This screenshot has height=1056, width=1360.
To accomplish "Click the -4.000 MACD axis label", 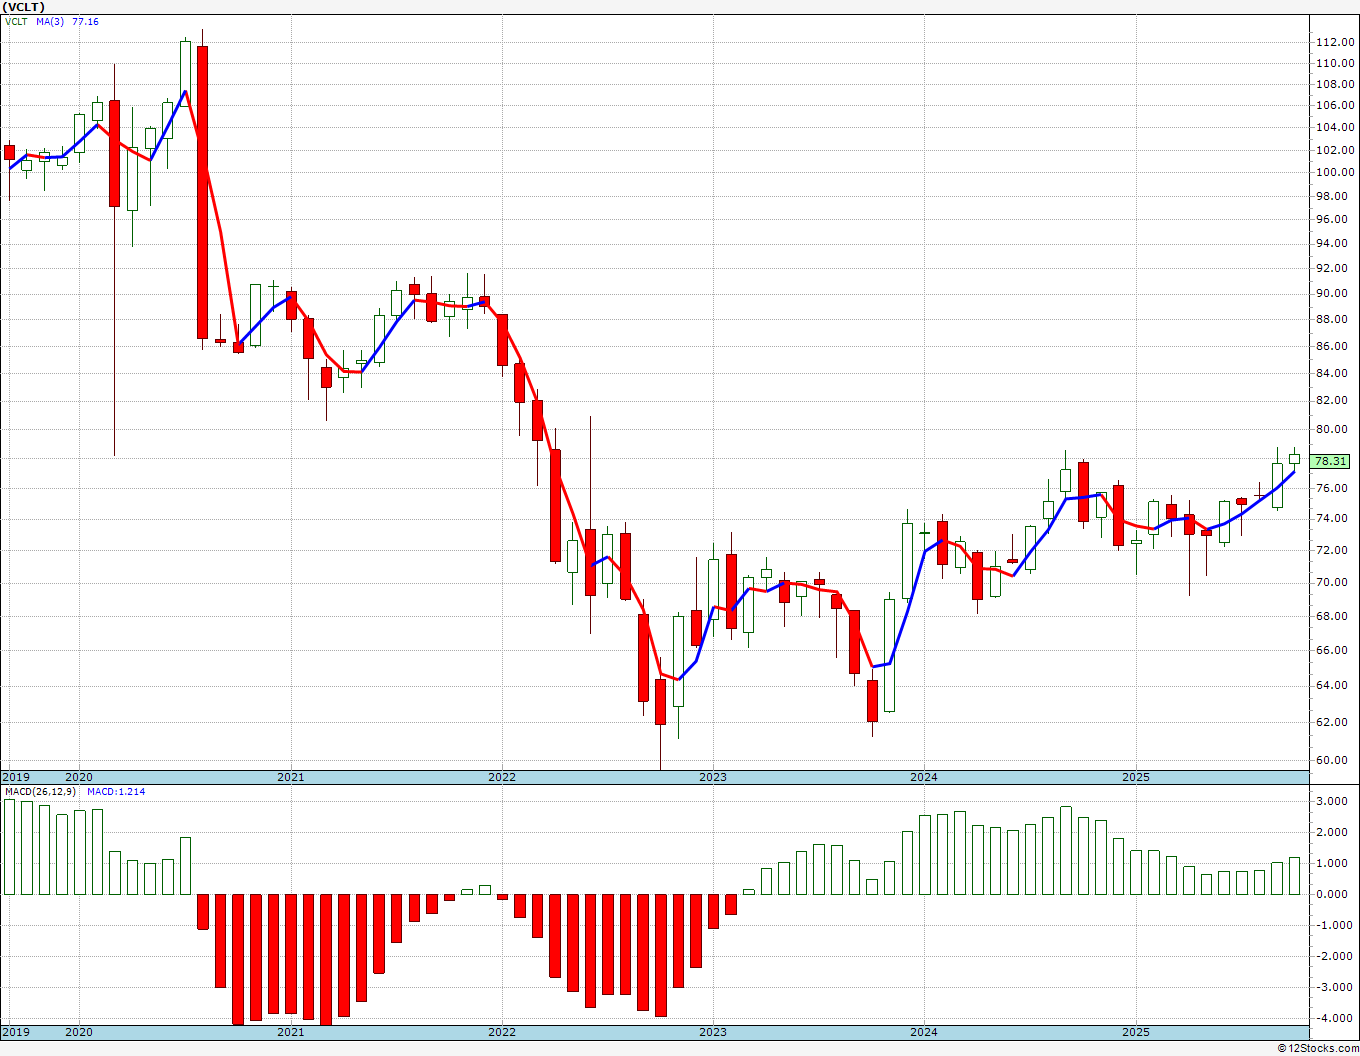I will coord(1335,1018).
